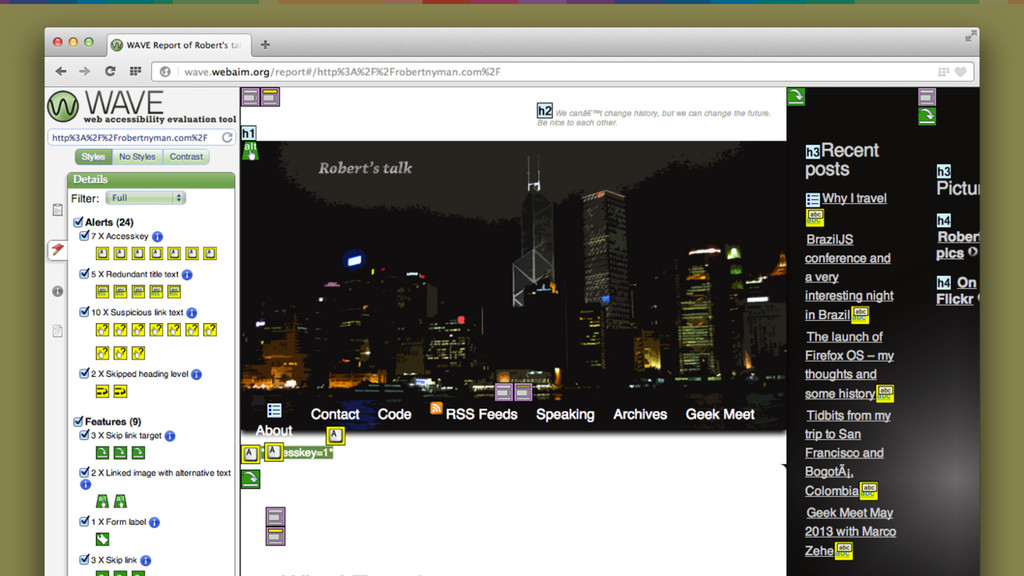Reload the WAVE report via refresh icon
1024x576 pixels.
[x=227, y=137]
